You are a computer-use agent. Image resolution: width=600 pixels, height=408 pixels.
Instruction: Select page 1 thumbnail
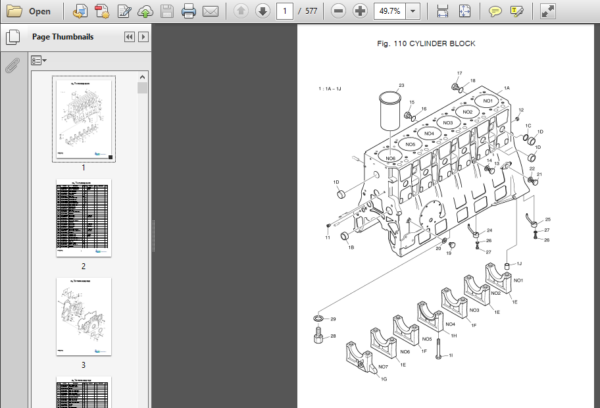pyautogui.click(x=84, y=119)
